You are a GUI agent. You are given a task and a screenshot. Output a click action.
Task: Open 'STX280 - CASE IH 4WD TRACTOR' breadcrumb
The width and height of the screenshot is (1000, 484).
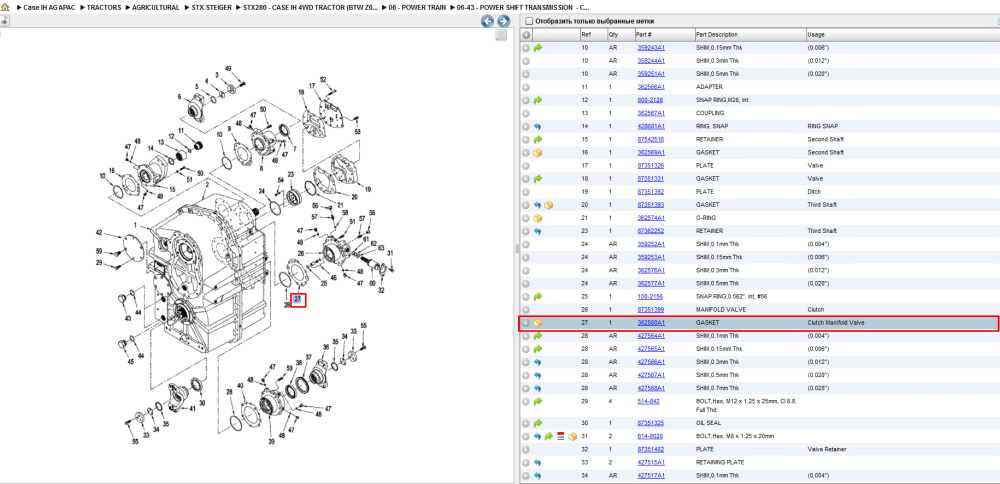(311, 8)
